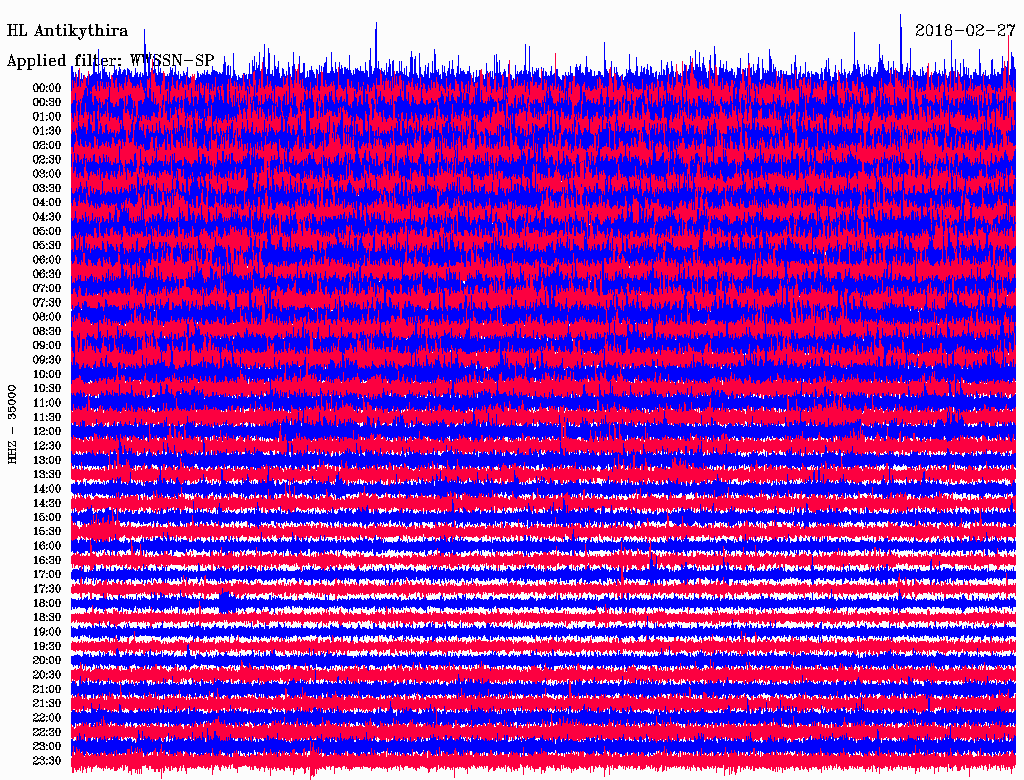Viewport: 1024px width, 780px height.
Task: Select the 07:00 time label
Action: (x=47, y=288)
